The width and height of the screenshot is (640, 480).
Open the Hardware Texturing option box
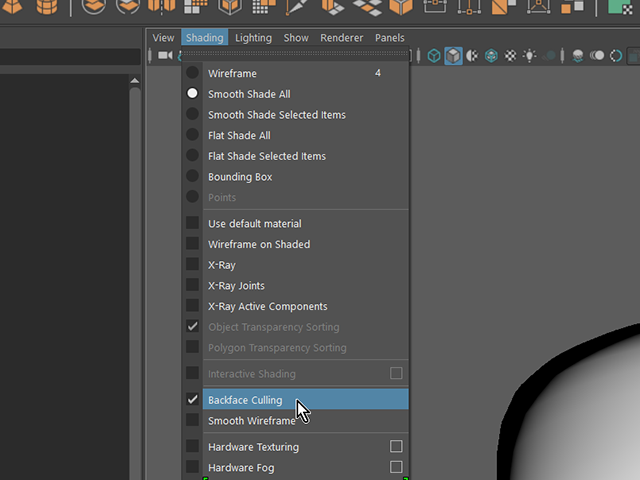(396, 446)
